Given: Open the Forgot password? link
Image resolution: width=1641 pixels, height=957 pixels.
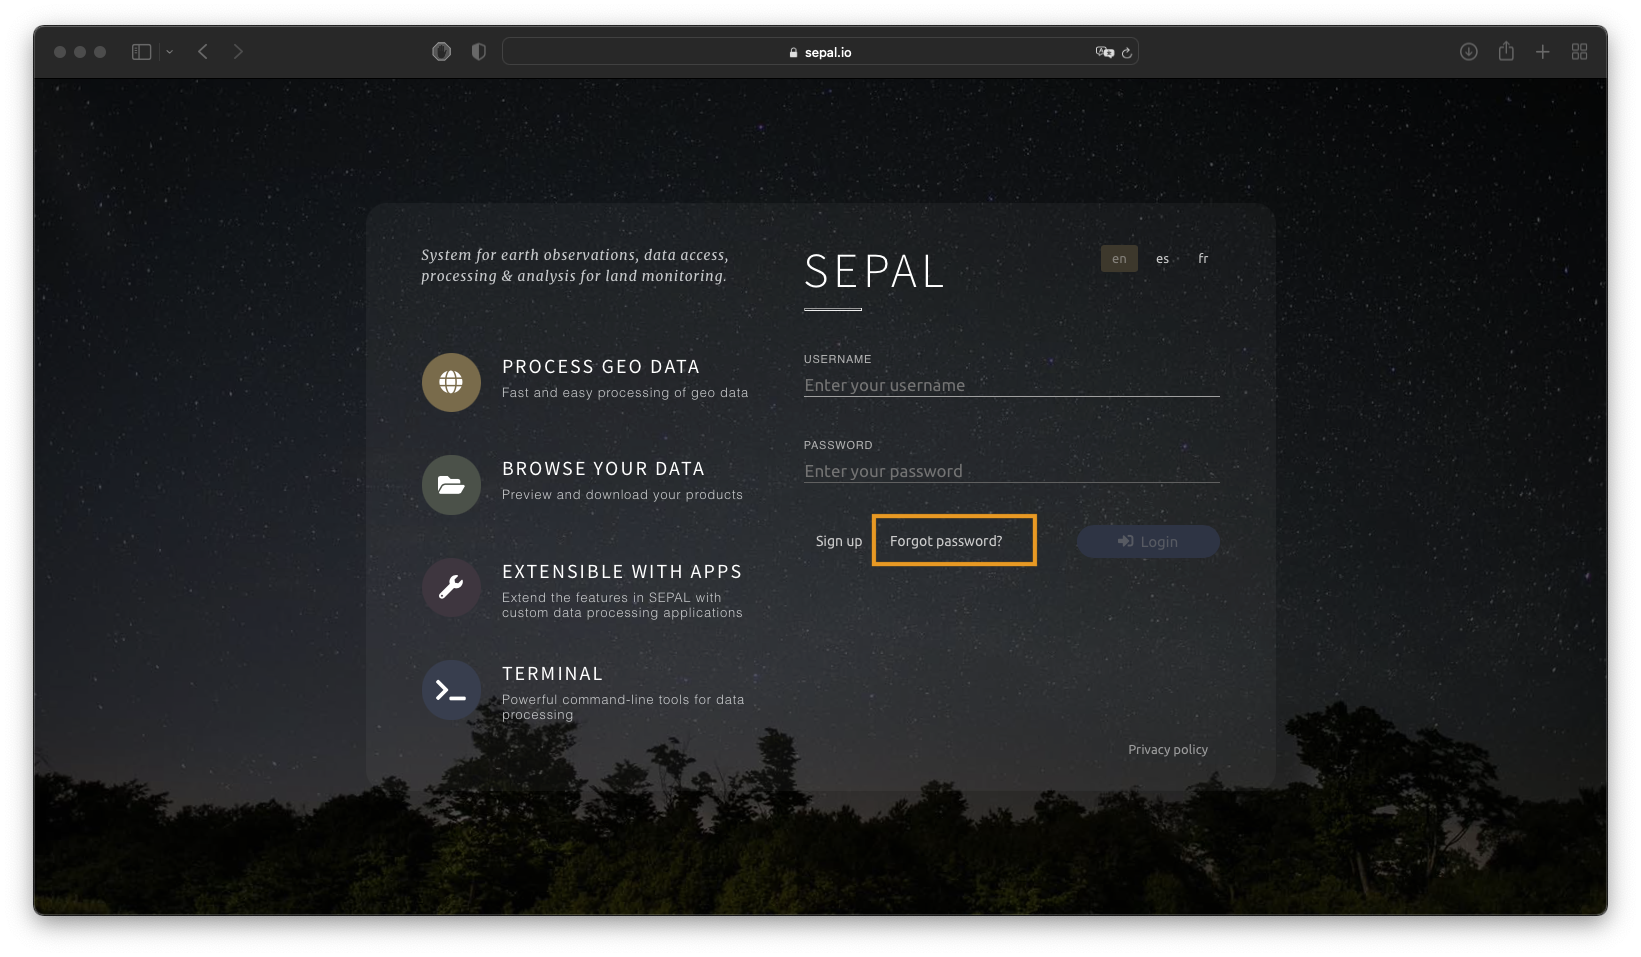Looking at the screenshot, I should (946, 541).
